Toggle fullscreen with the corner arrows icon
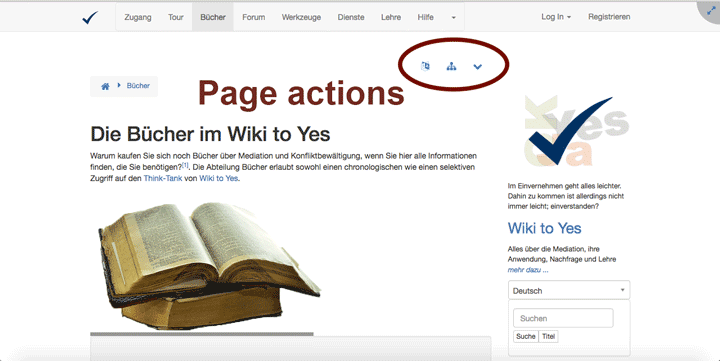The height and width of the screenshot is (361, 720). (x=711, y=11)
